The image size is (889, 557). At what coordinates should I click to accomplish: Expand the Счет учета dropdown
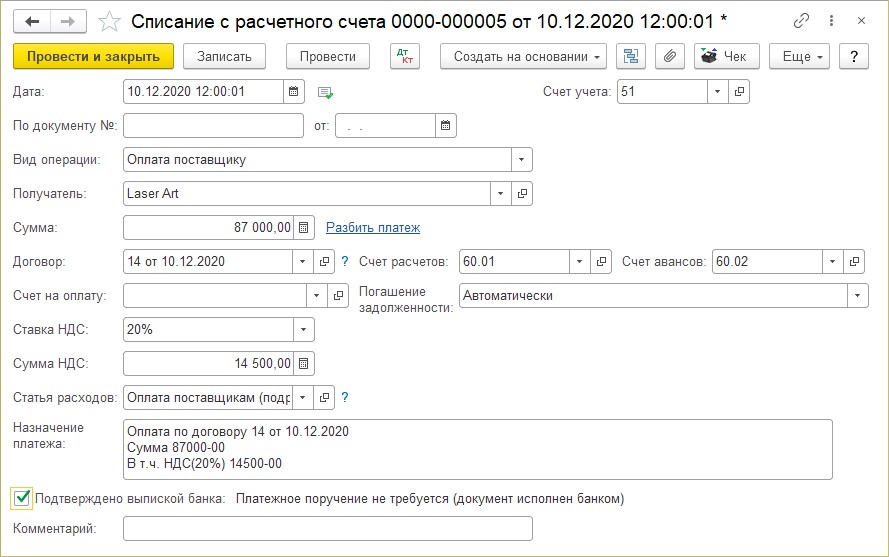pyautogui.click(x=717, y=91)
